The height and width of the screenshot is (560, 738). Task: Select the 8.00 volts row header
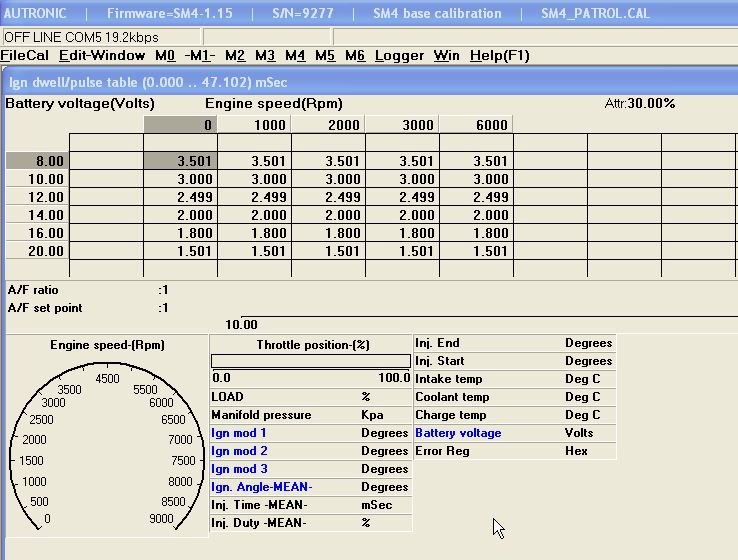pyautogui.click(x=37, y=161)
